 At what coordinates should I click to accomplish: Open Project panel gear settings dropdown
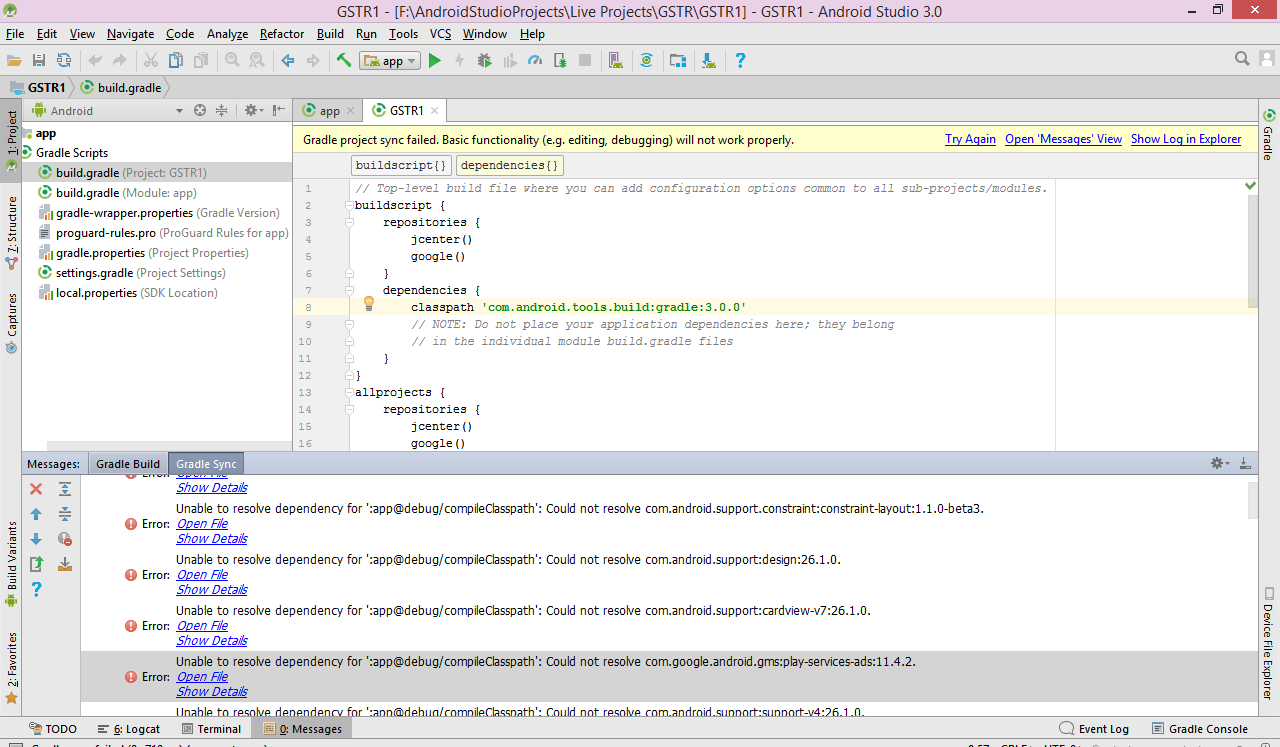pos(253,110)
